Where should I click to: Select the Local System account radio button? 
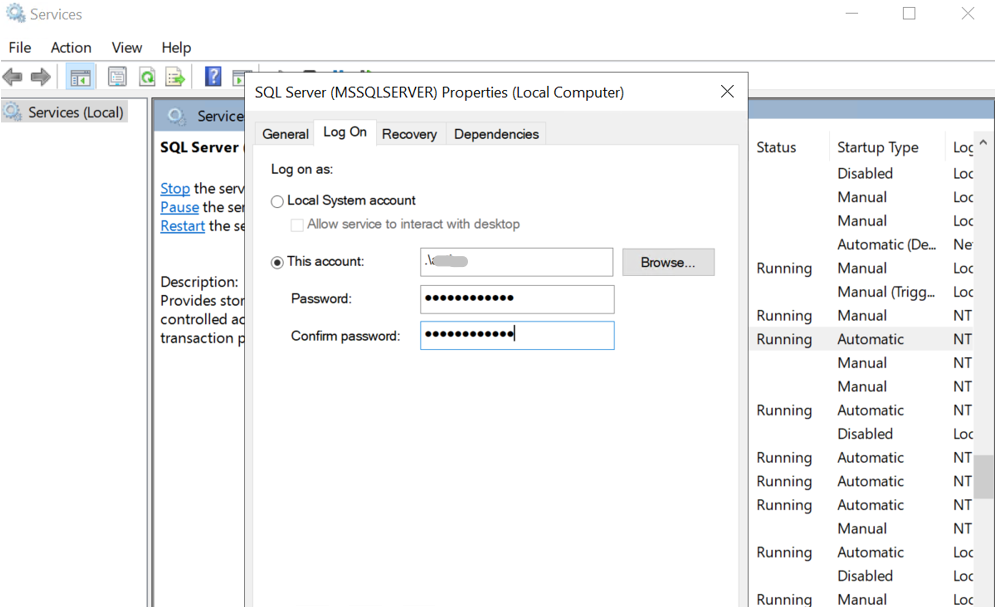click(277, 201)
